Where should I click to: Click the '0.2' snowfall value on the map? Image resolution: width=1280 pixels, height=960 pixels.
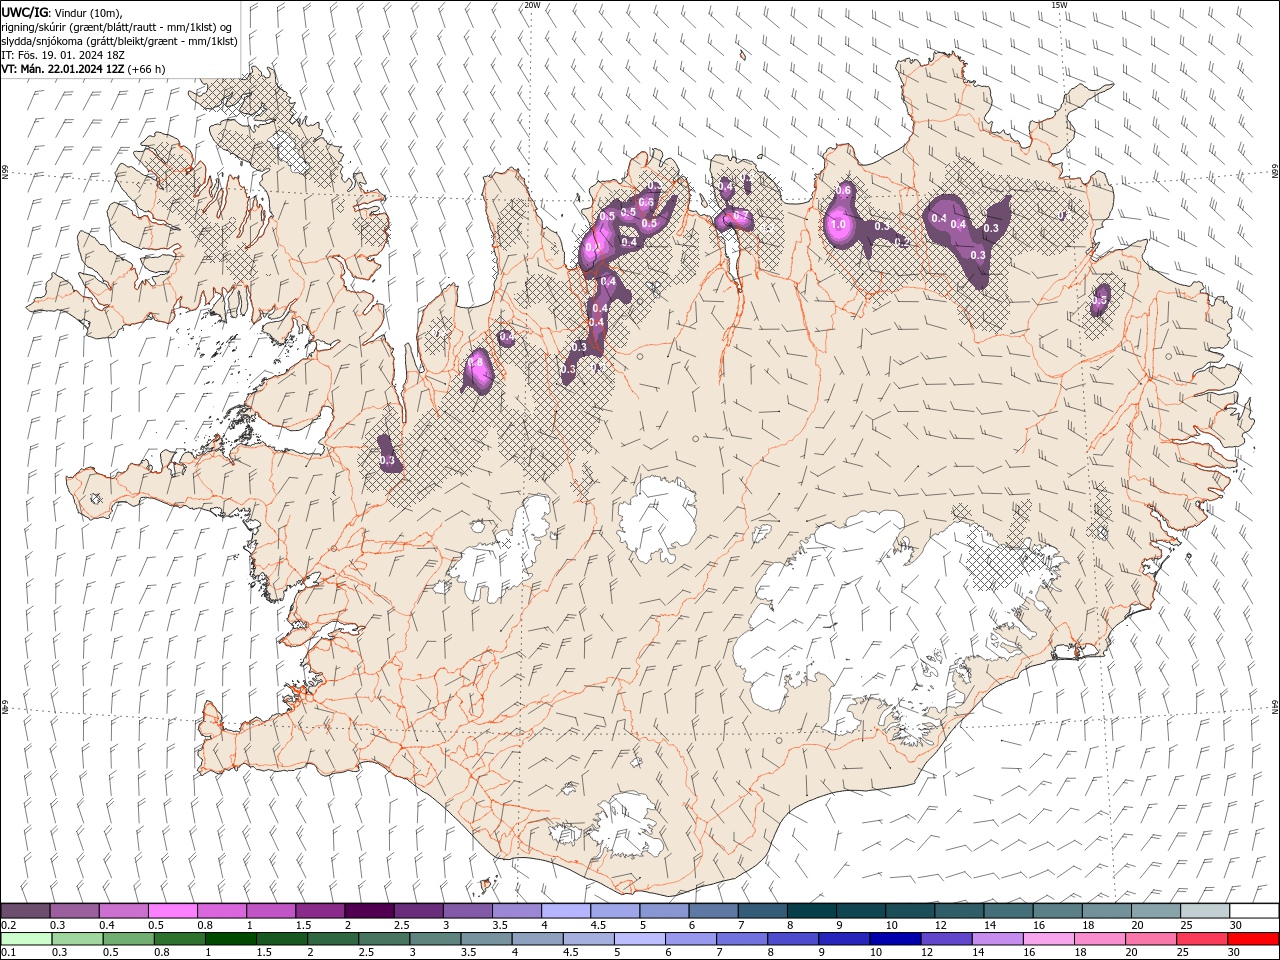point(901,242)
